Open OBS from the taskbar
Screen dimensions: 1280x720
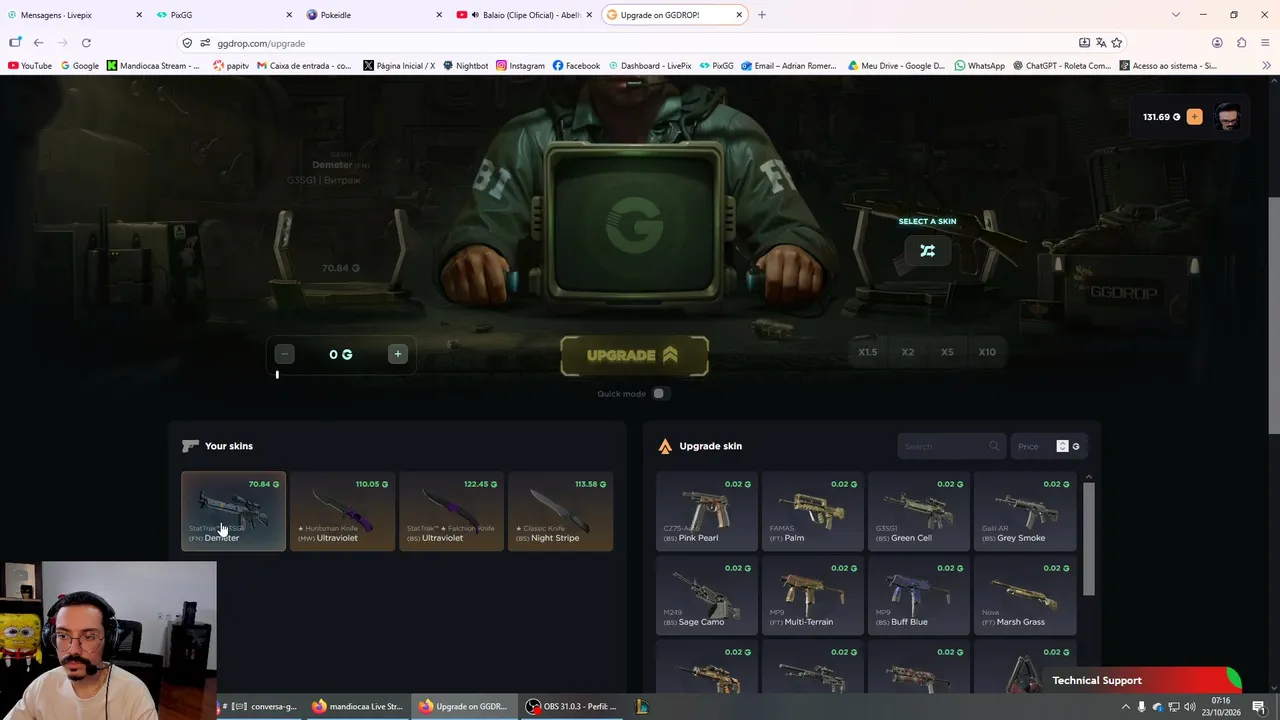pyautogui.click(x=573, y=706)
